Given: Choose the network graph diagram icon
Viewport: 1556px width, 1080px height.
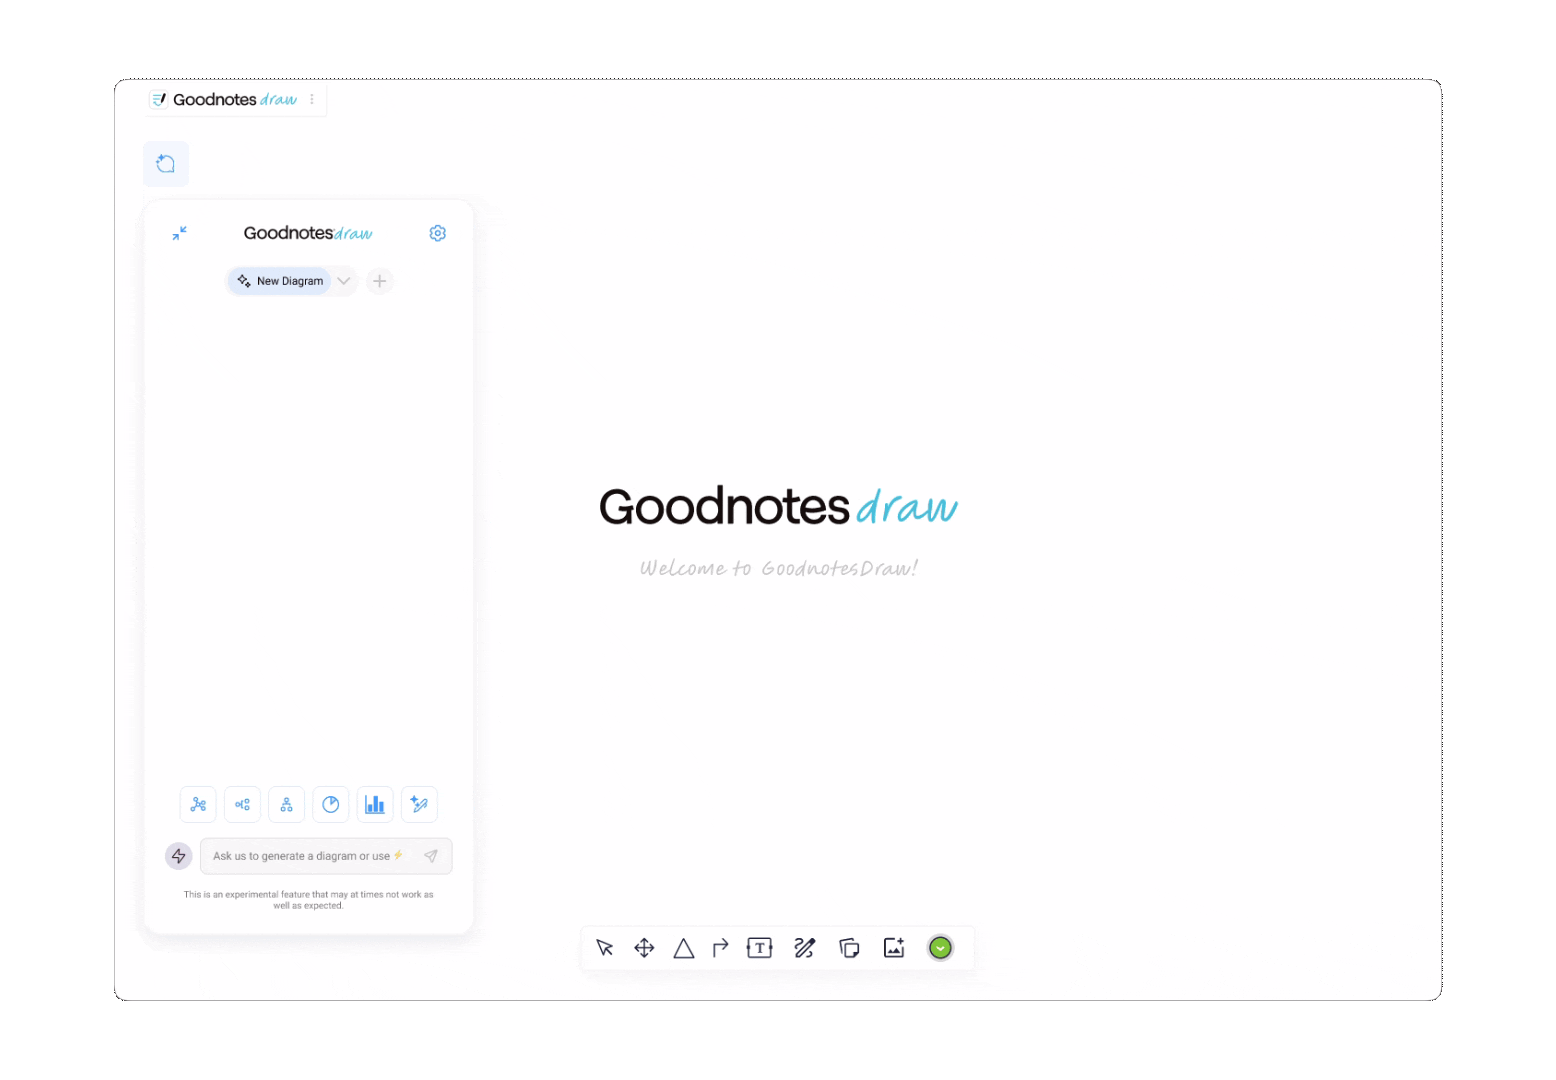Looking at the screenshot, I should tap(198, 804).
